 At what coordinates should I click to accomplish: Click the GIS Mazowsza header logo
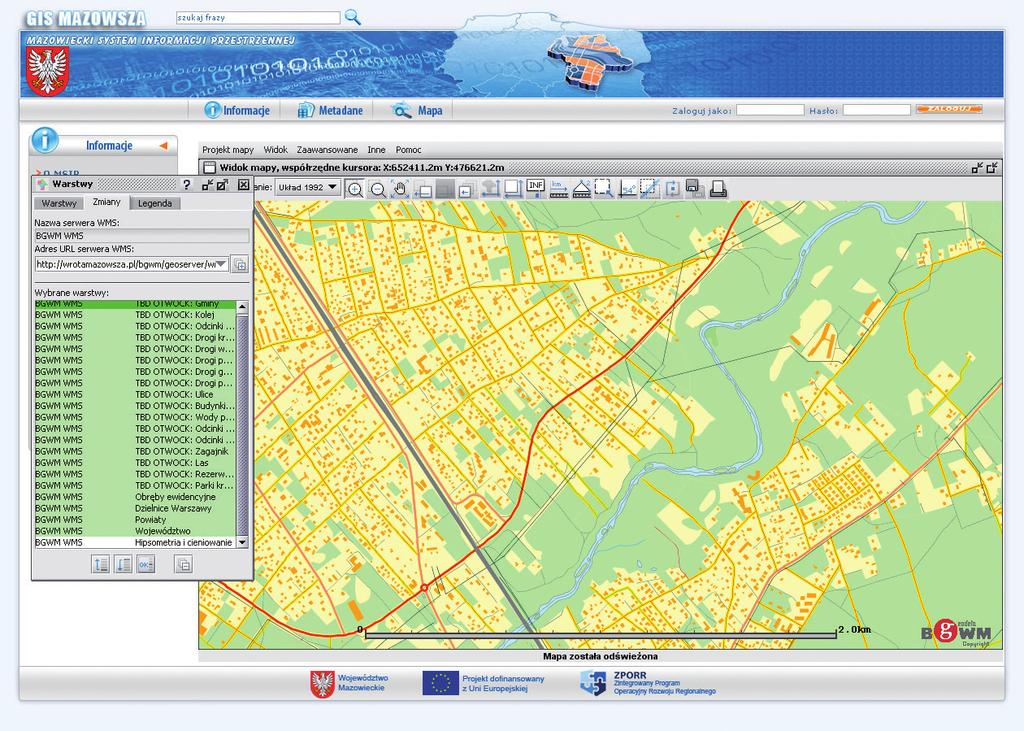click(x=86, y=18)
